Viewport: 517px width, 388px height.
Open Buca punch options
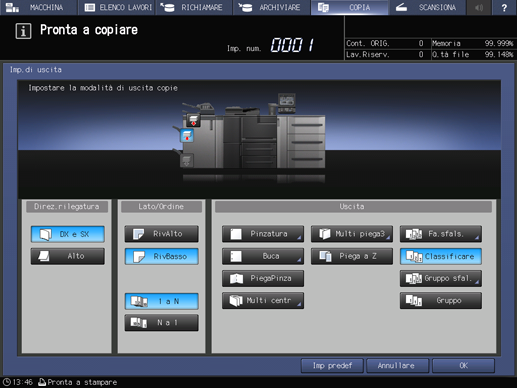pyautogui.click(x=263, y=256)
